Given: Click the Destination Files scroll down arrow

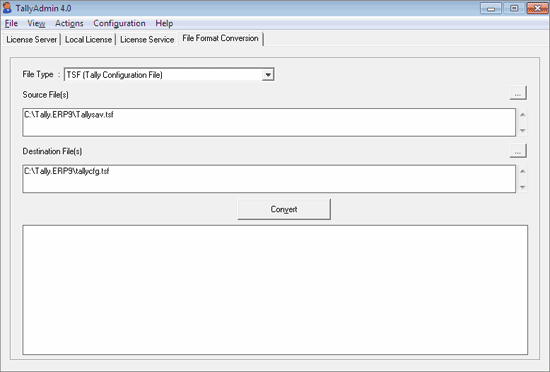Looking at the screenshot, I should coord(523,187).
